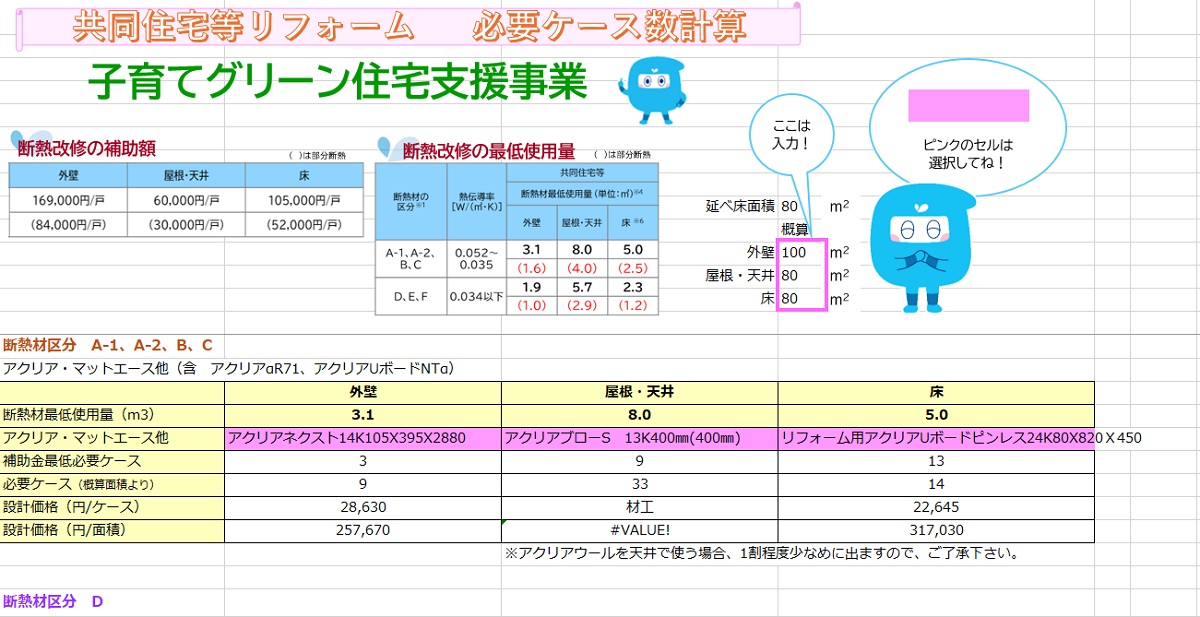Click the (84,000円/戸) partial subsidy cell
Viewport: 1200px width, 617px height.
(67, 225)
